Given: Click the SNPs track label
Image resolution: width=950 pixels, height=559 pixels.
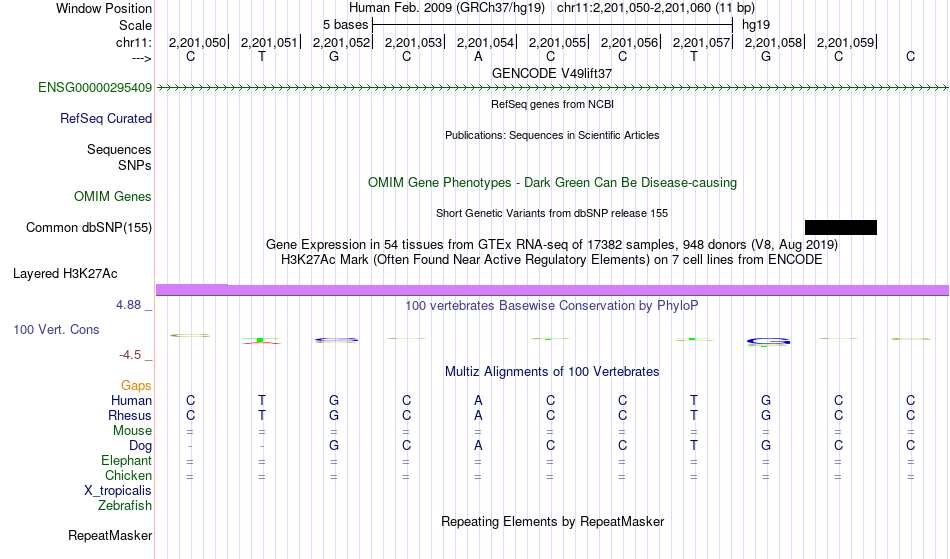Looking at the screenshot, I should click(x=135, y=165).
